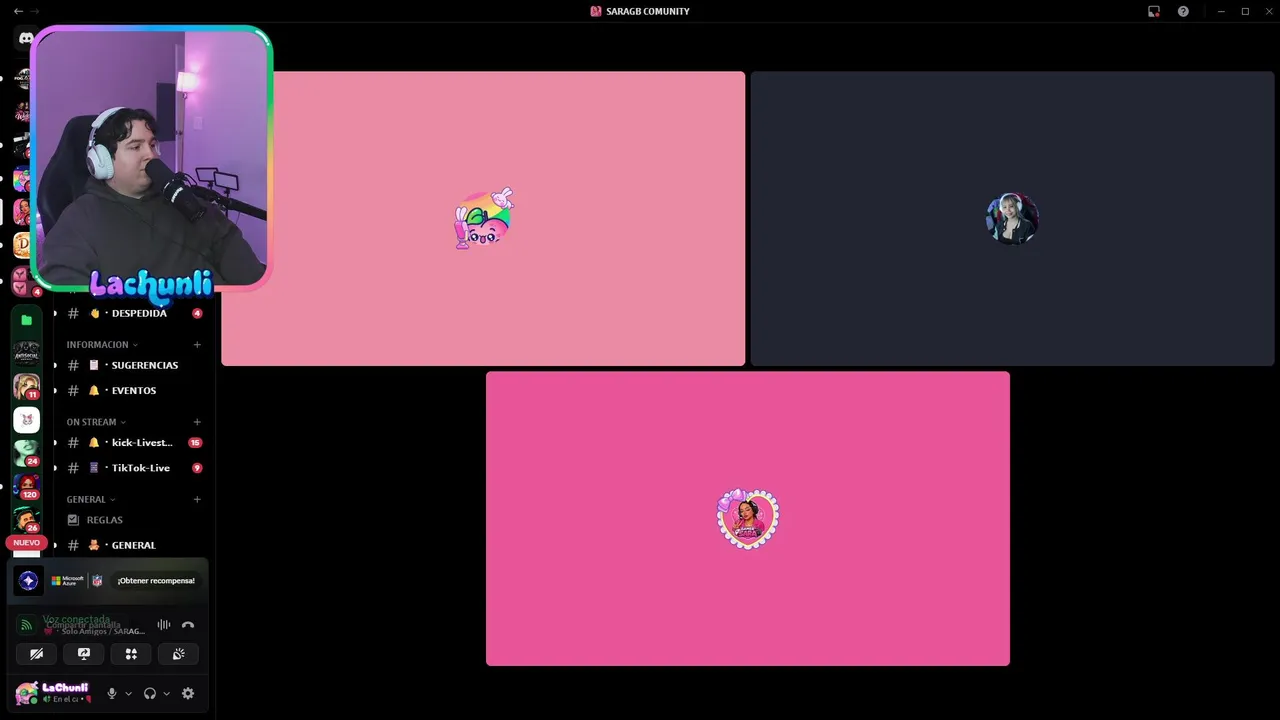Open the help question mark icon
The height and width of the screenshot is (720, 1280).
click(1183, 11)
